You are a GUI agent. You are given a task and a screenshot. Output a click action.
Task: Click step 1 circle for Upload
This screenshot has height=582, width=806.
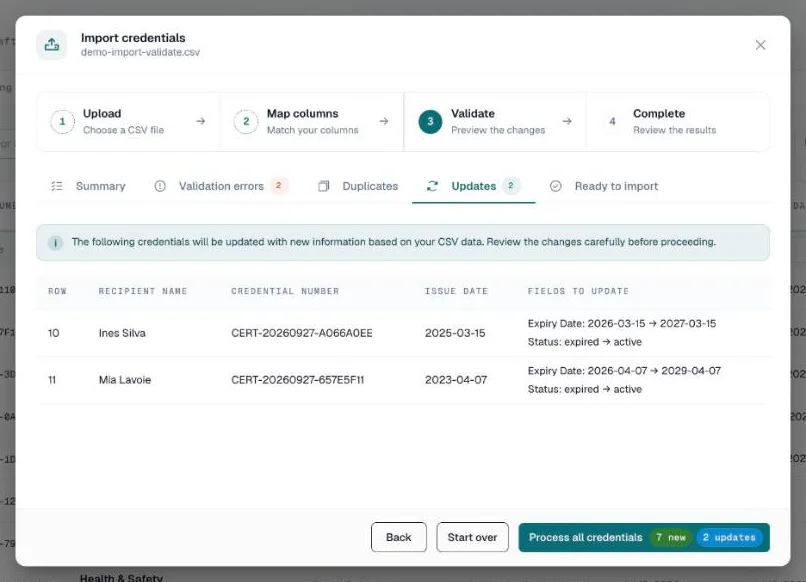pyautogui.click(x=62, y=121)
